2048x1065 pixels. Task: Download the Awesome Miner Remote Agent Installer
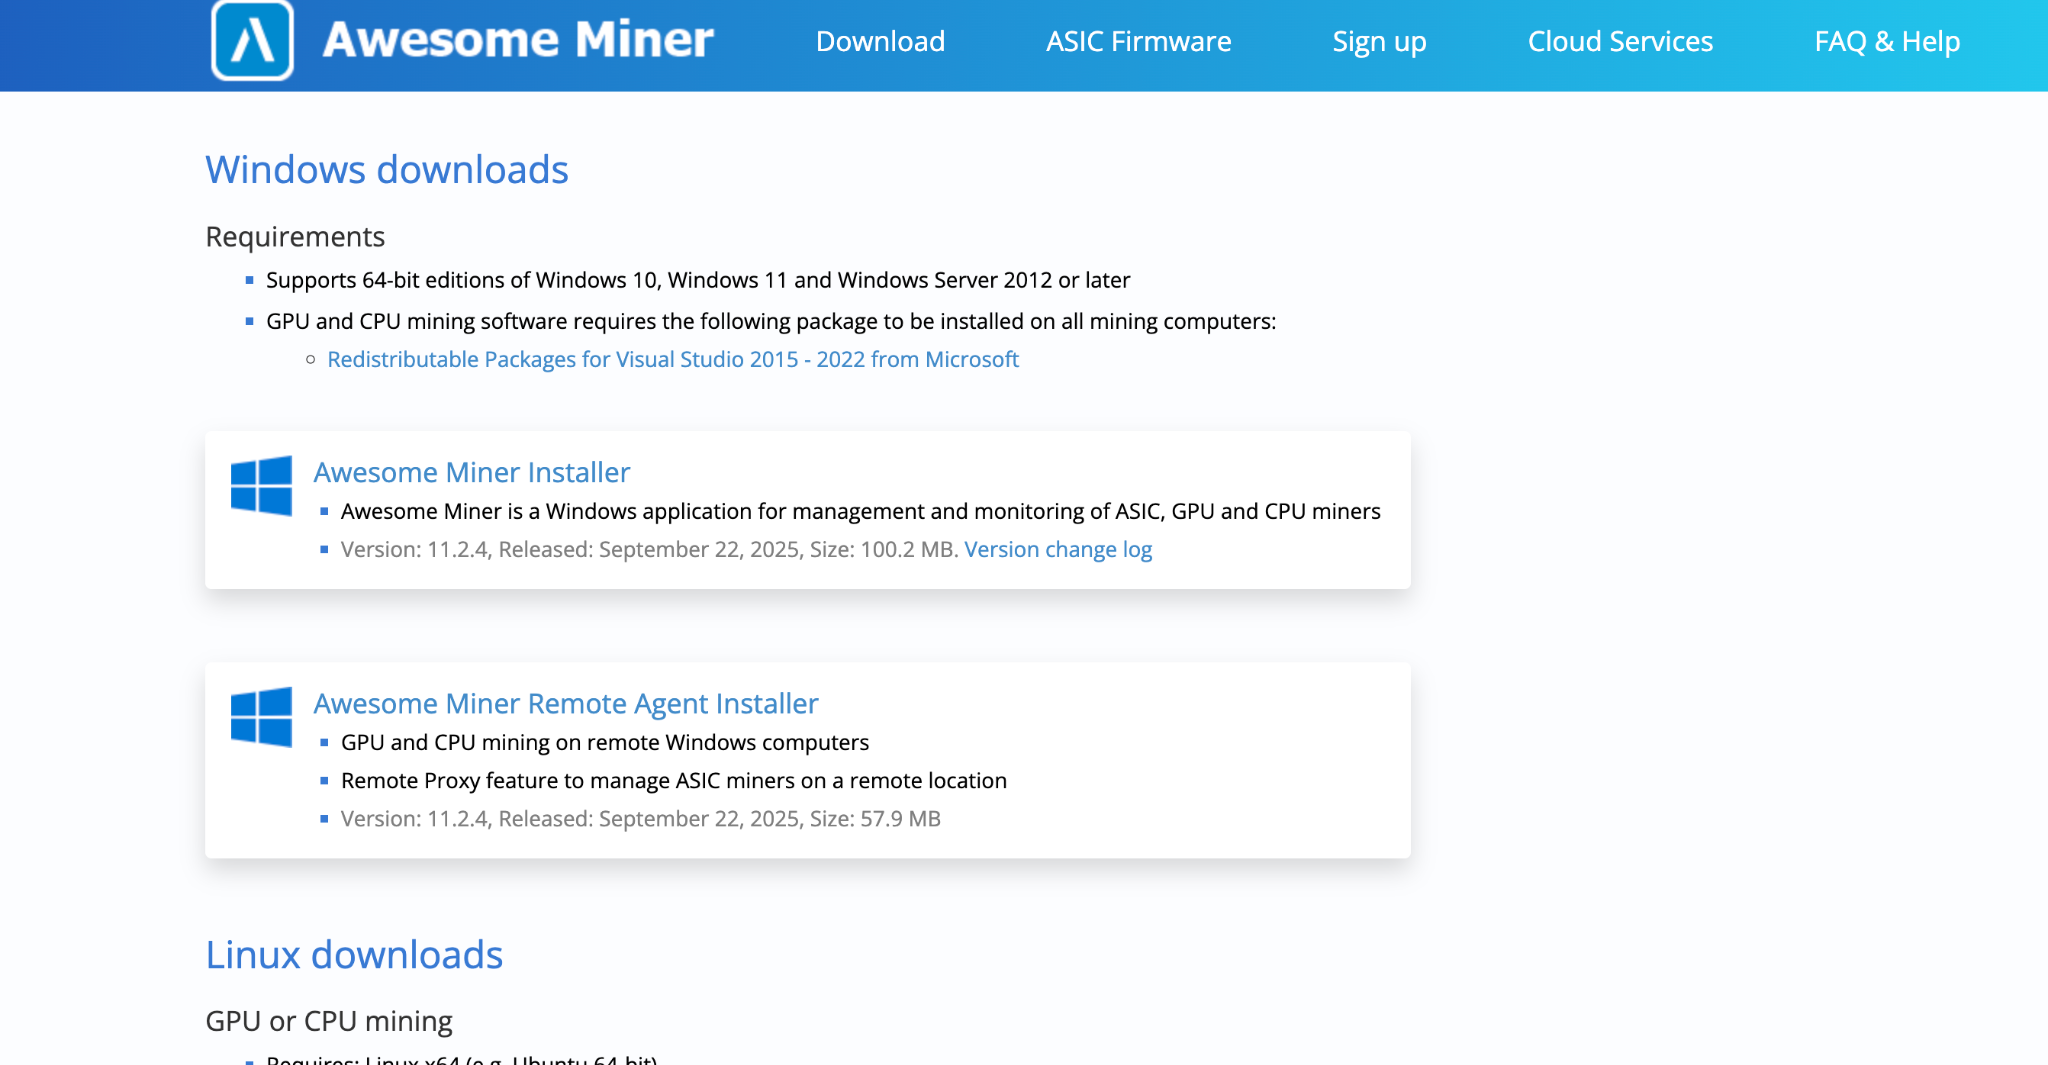pyautogui.click(x=565, y=703)
